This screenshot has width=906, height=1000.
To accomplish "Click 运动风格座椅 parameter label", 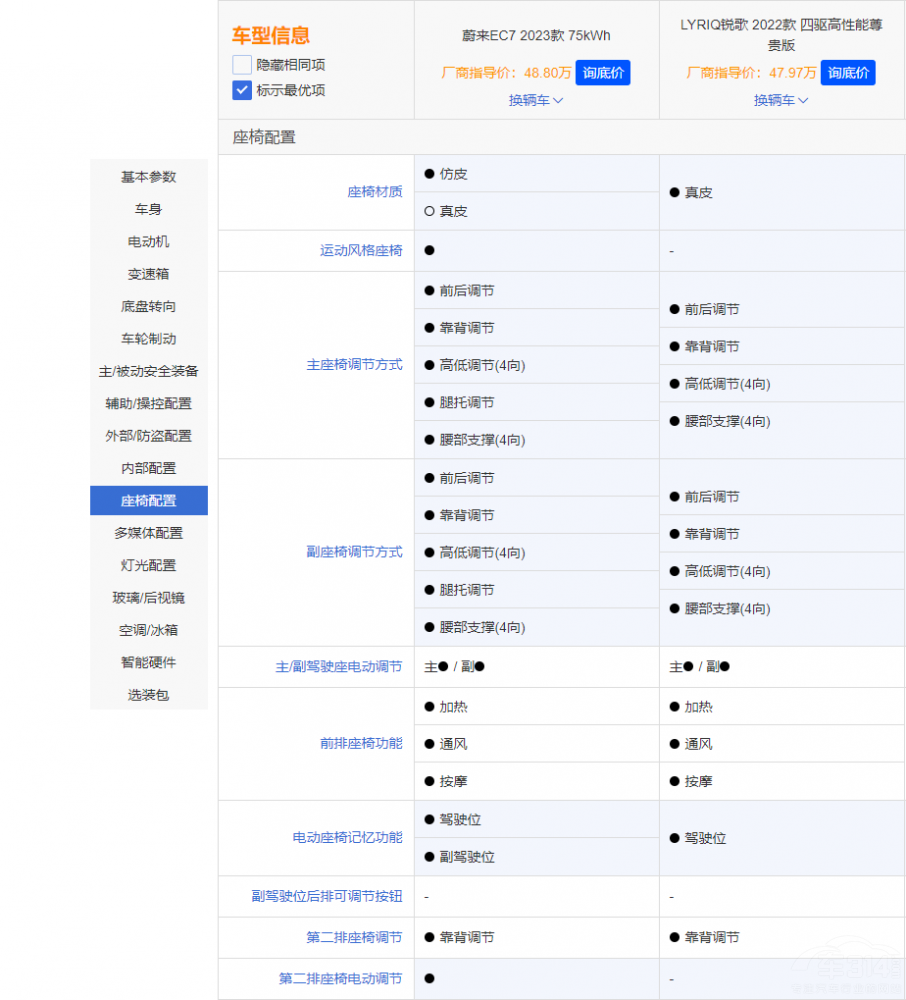I will click(361, 251).
